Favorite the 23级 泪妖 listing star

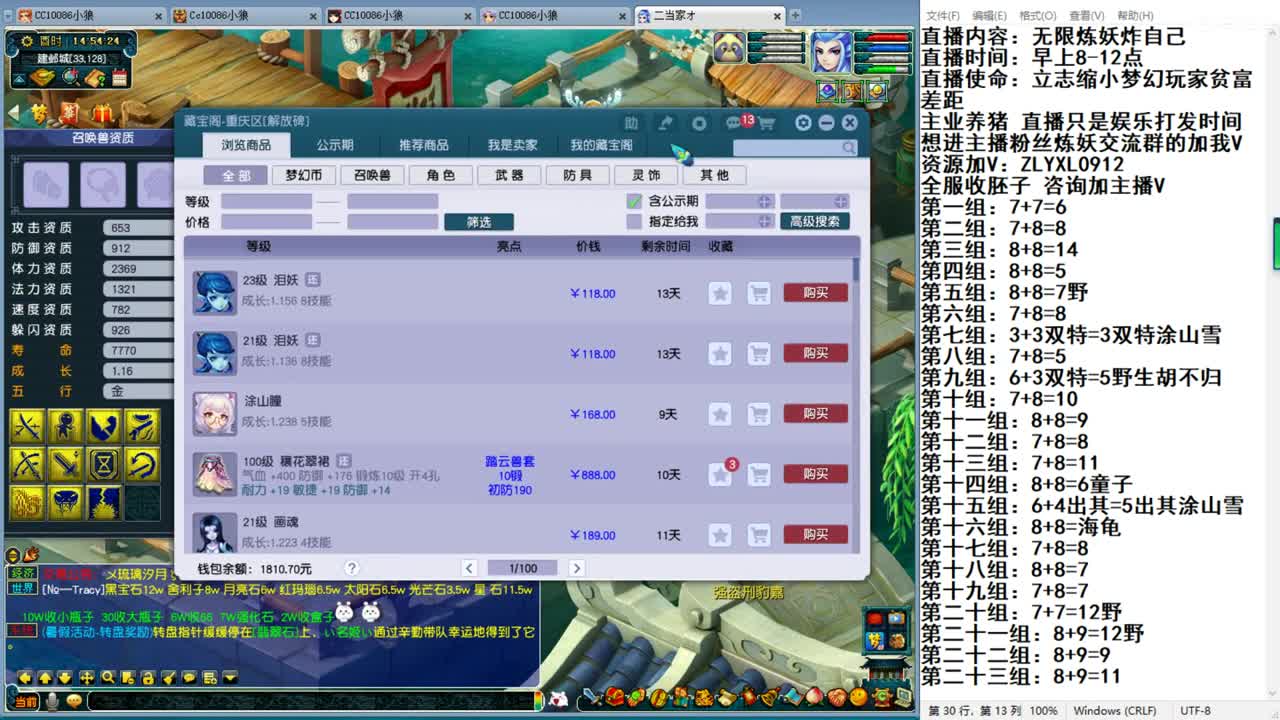point(720,293)
